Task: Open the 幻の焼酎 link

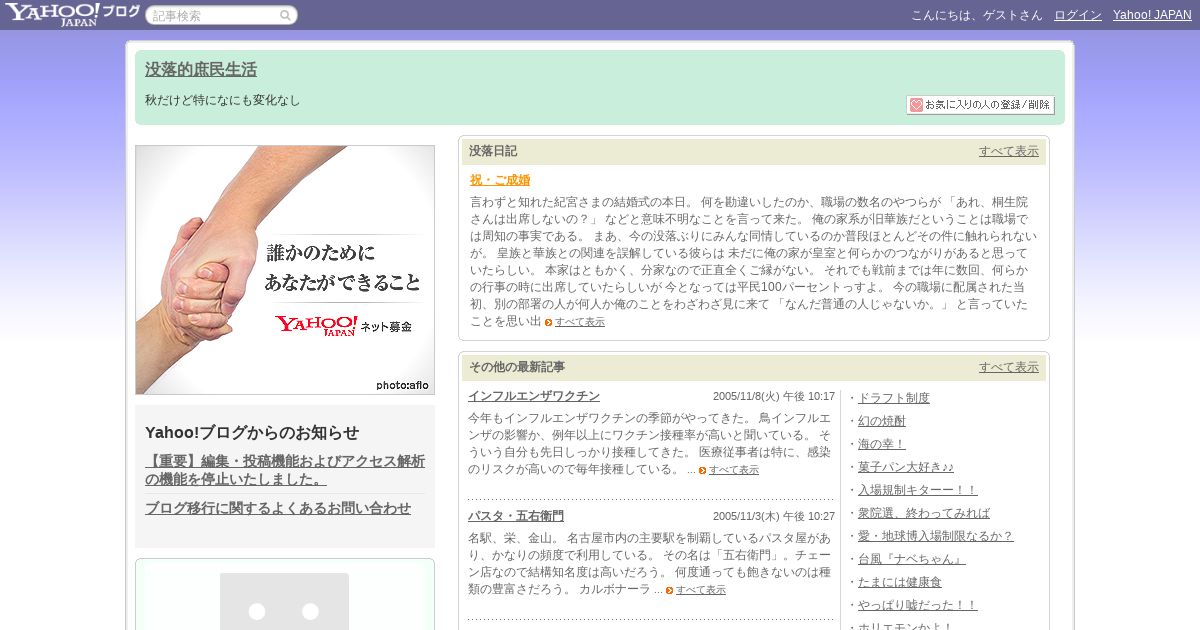Action: pos(882,421)
